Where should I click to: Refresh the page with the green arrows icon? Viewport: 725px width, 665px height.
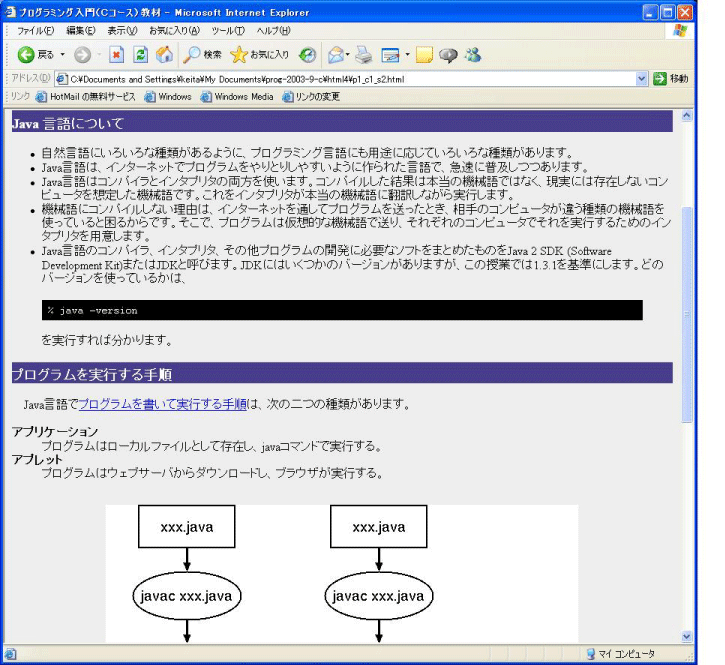141,54
